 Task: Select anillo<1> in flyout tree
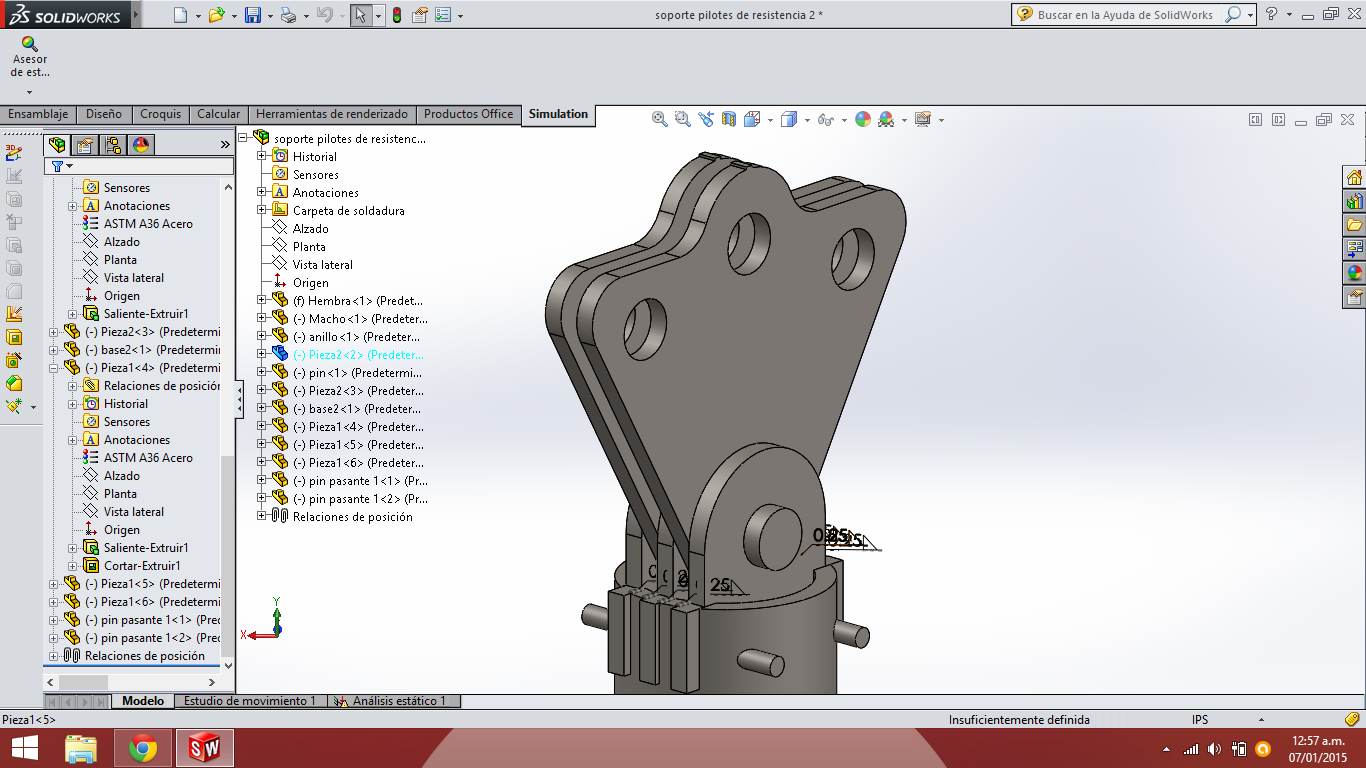pos(356,337)
